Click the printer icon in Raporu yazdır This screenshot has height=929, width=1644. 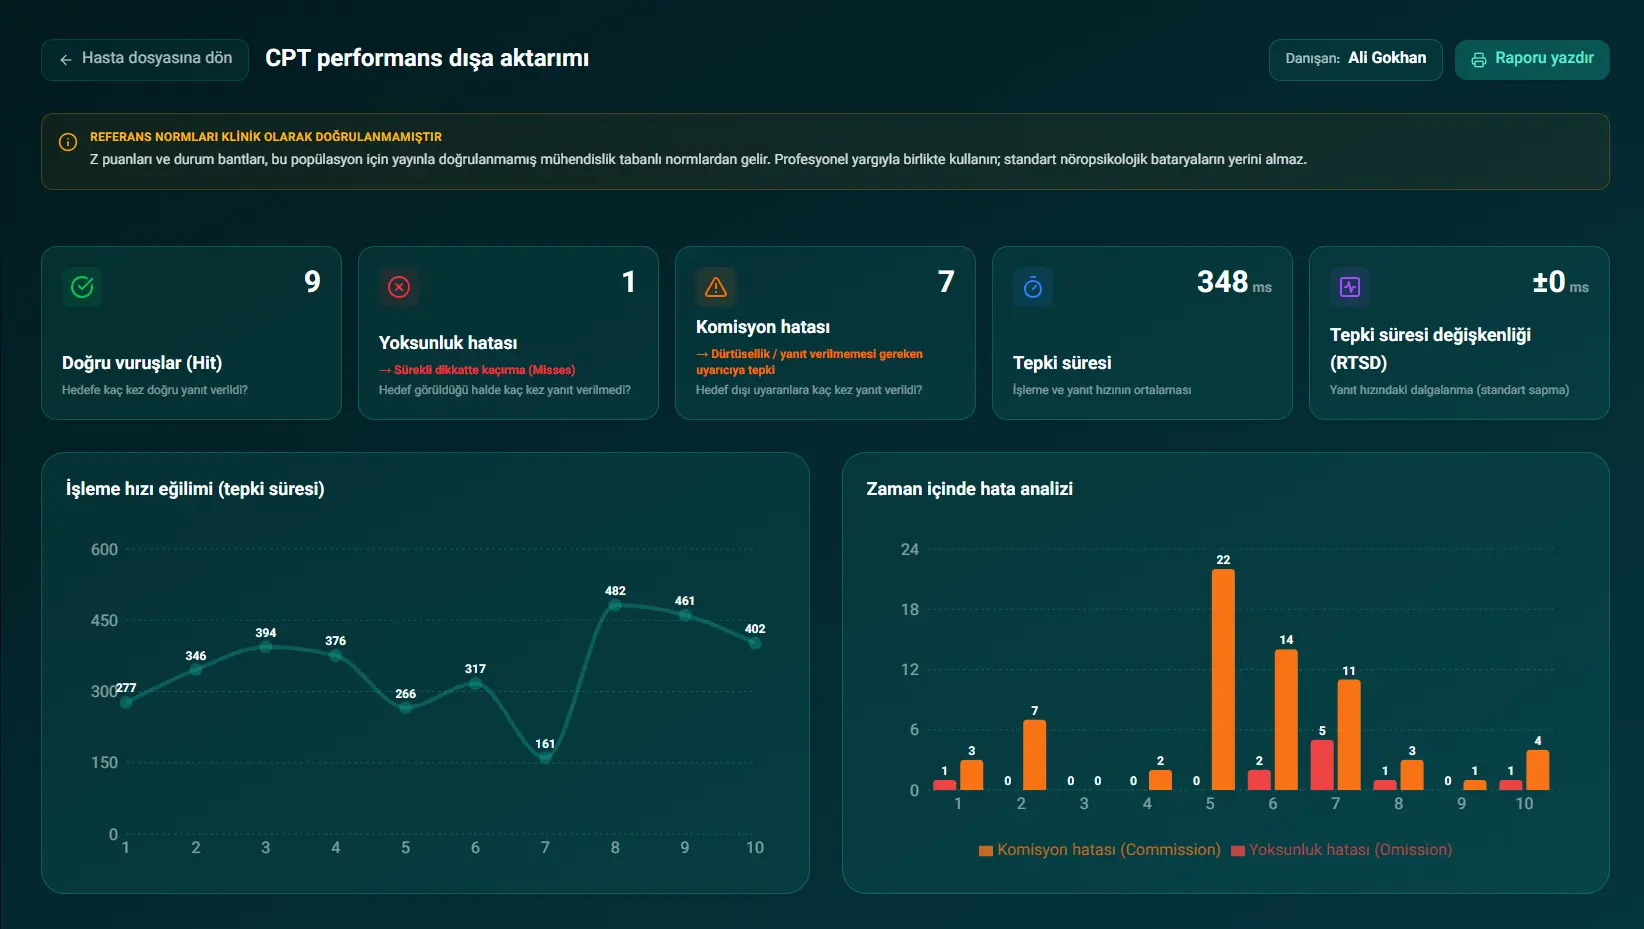click(x=1479, y=60)
